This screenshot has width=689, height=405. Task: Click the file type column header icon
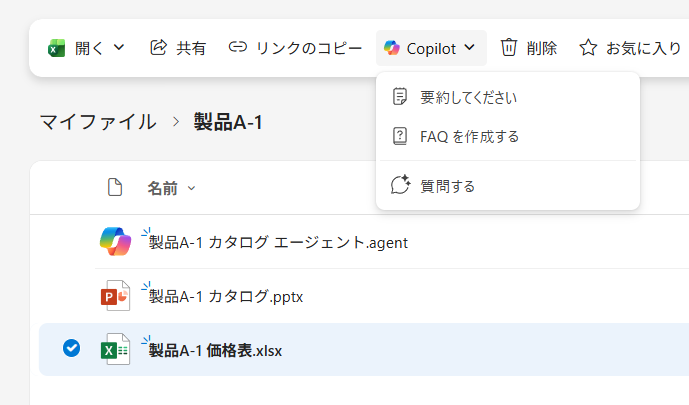[x=115, y=187]
